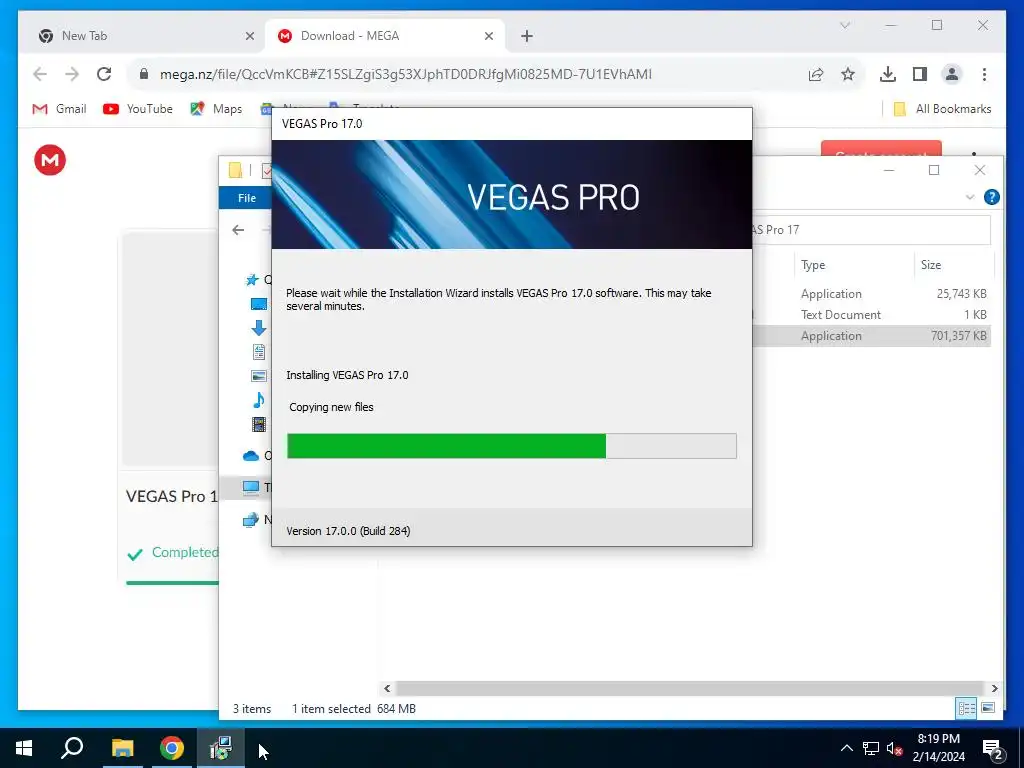Open Windows taskbar search

pyautogui.click(x=72, y=748)
